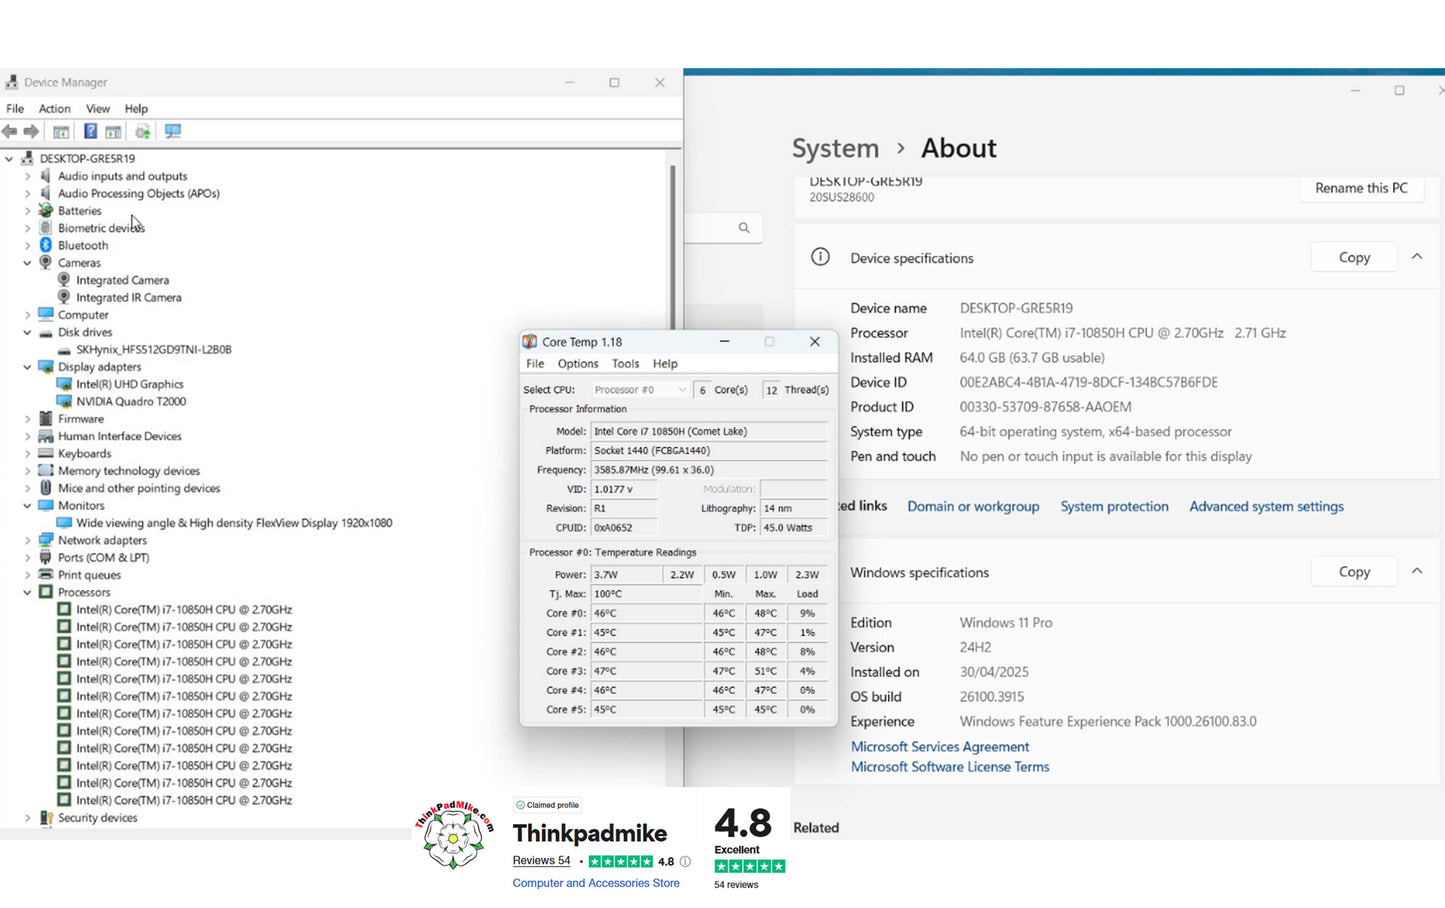Click the Integrated IR Camera device
This screenshot has height=908, width=1445.
128,298
